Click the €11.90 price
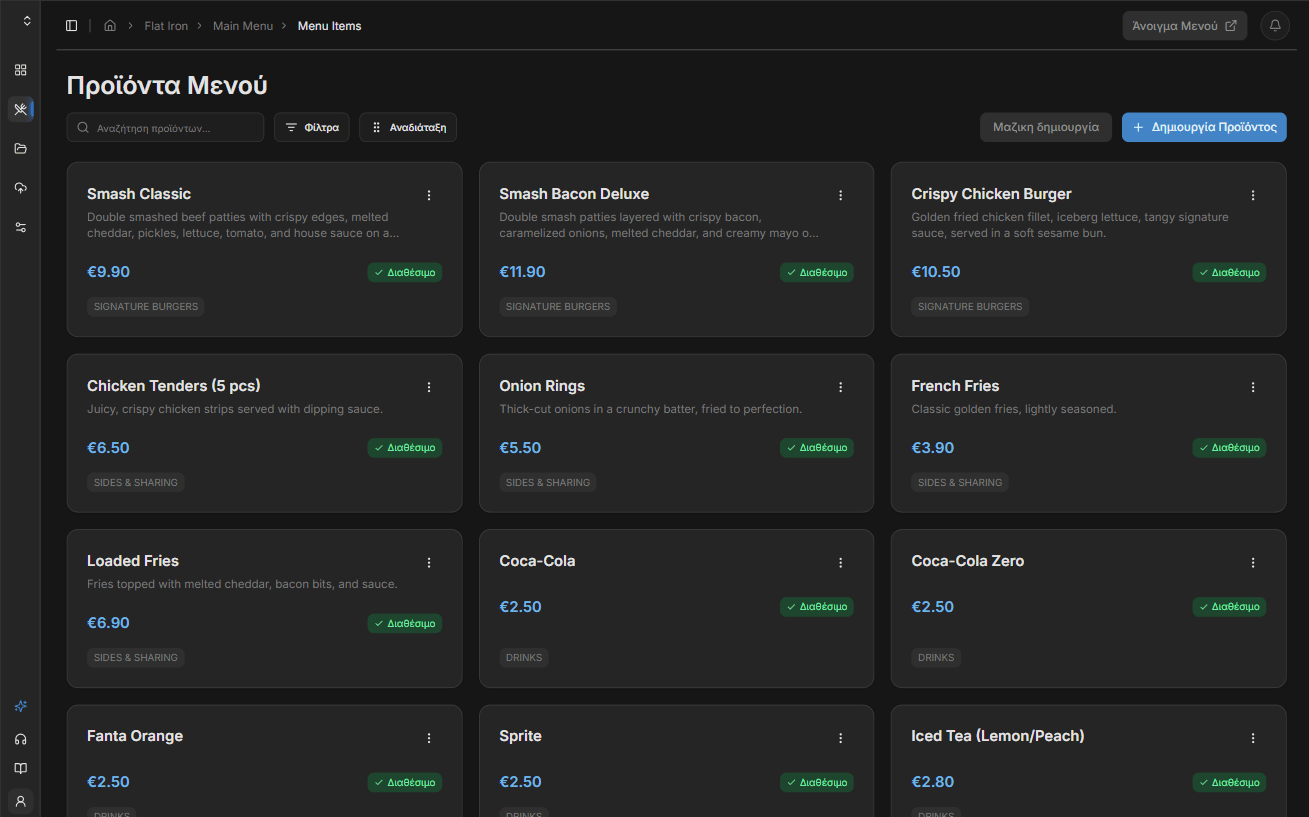This screenshot has height=817, width=1309. [522, 272]
